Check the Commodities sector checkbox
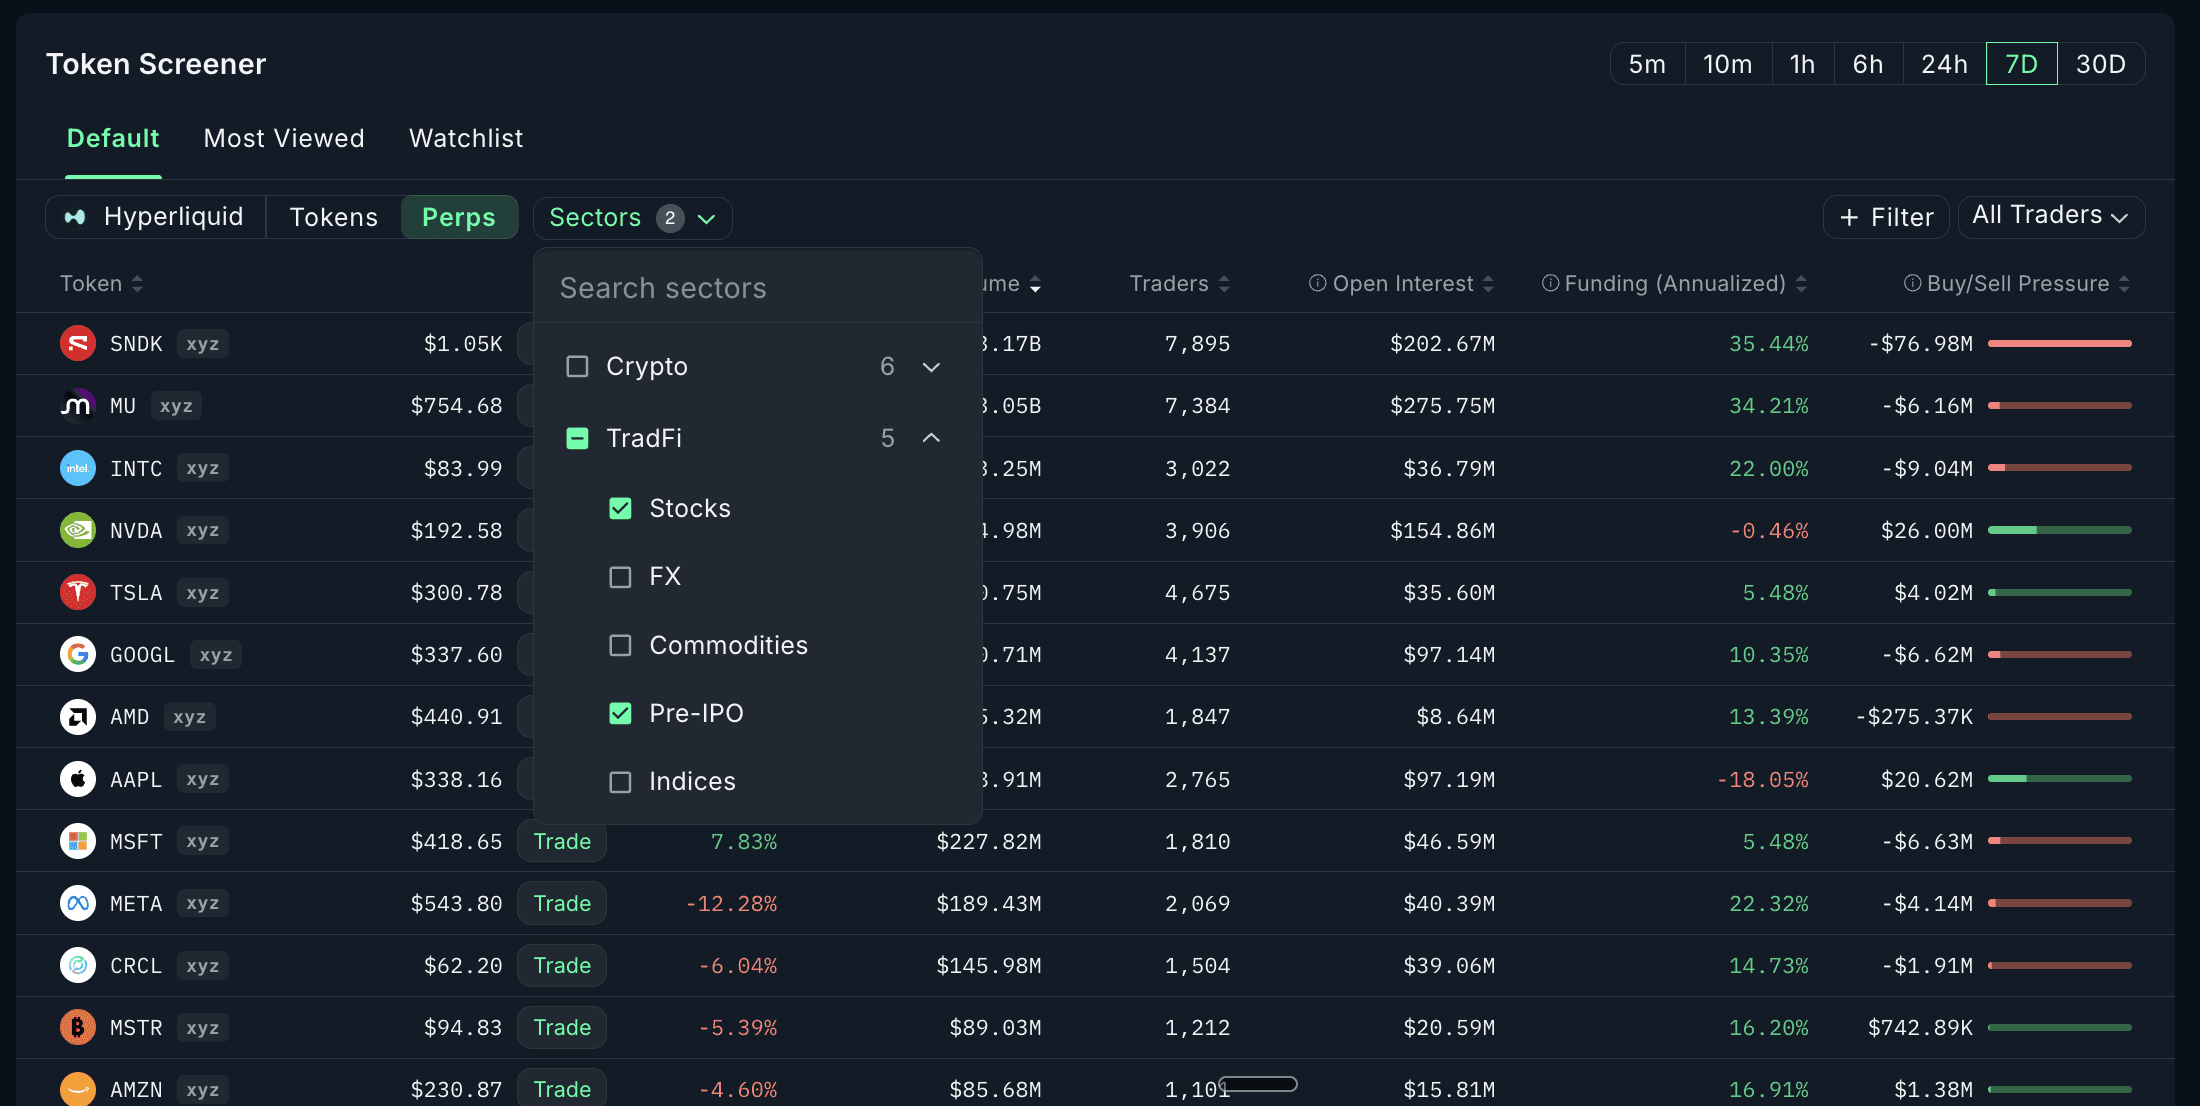 (x=620, y=646)
